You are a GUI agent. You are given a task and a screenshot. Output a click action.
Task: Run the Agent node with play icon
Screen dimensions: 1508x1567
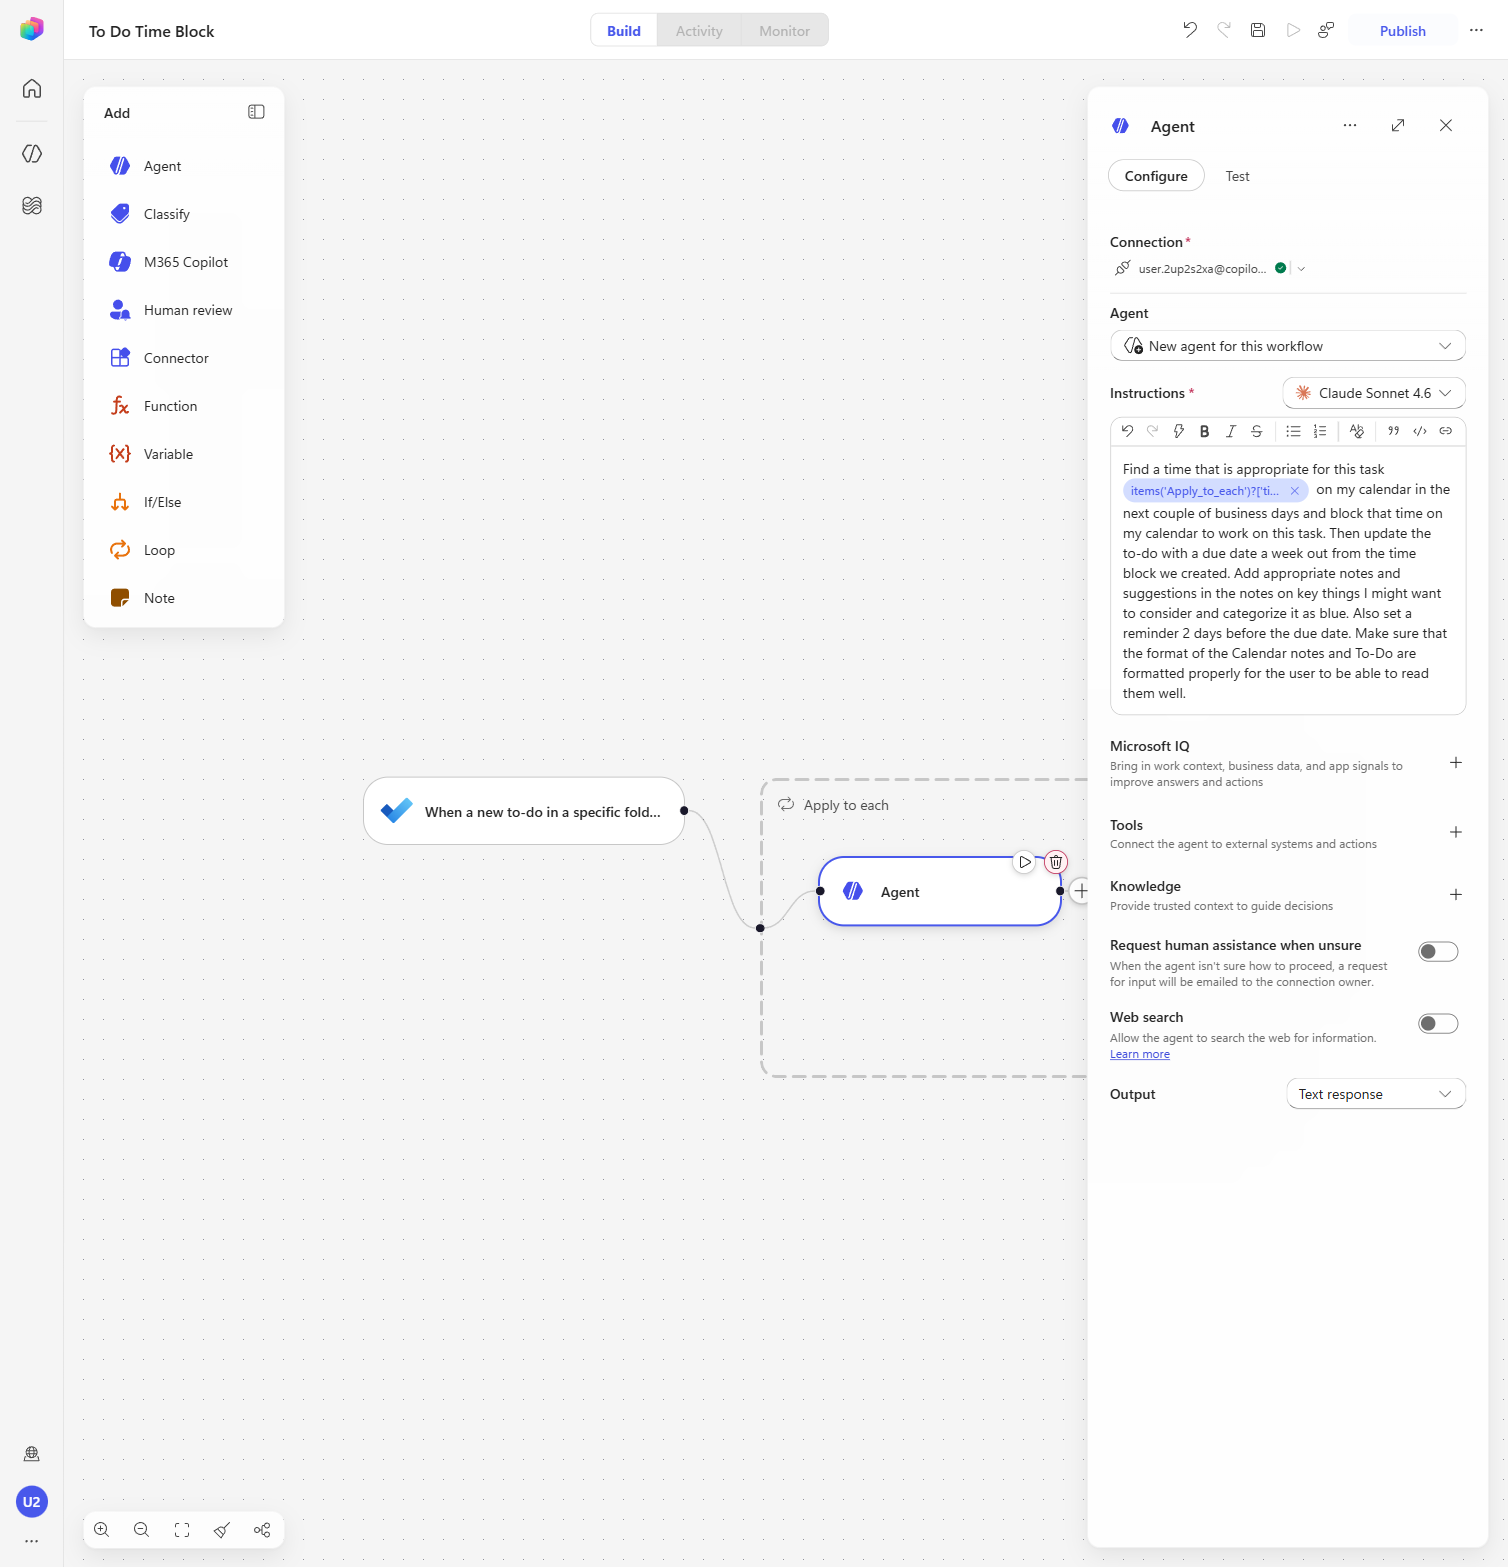click(1024, 861)
